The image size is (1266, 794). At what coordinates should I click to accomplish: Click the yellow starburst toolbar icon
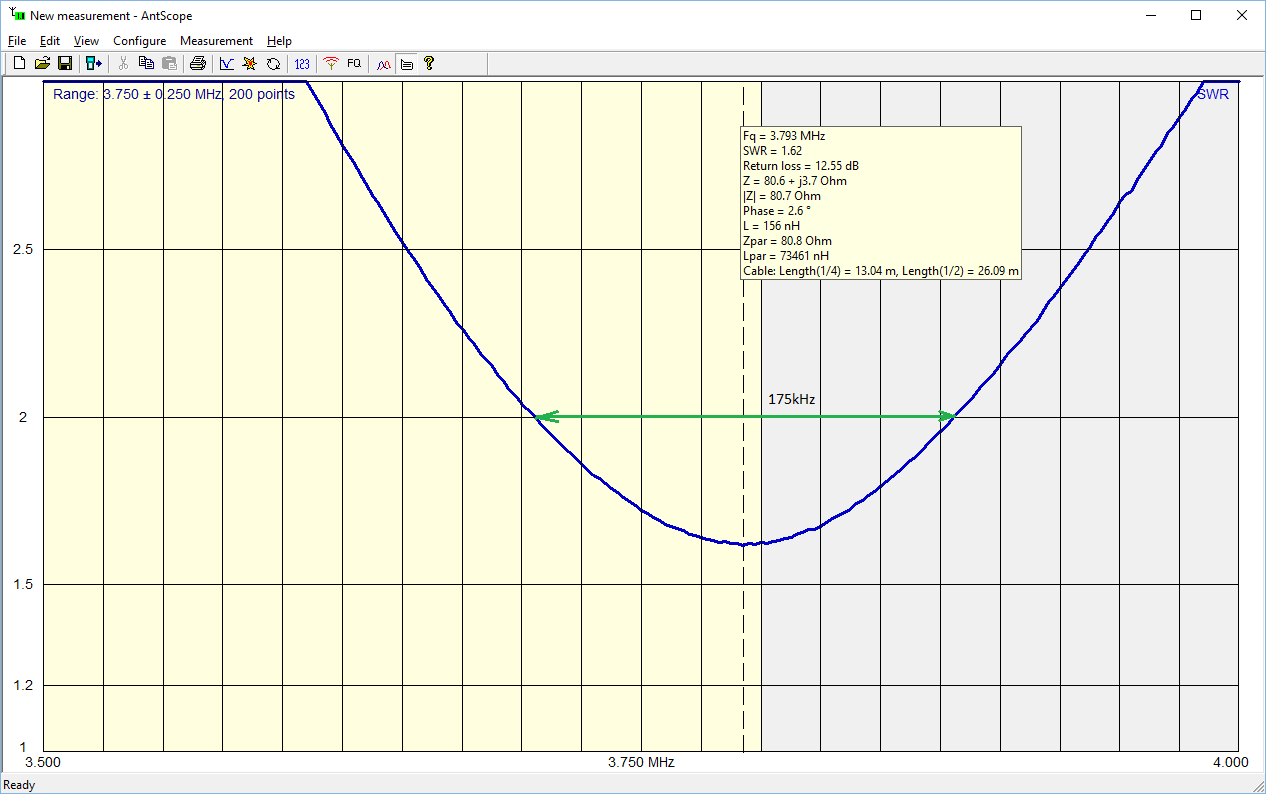(250, 64)
